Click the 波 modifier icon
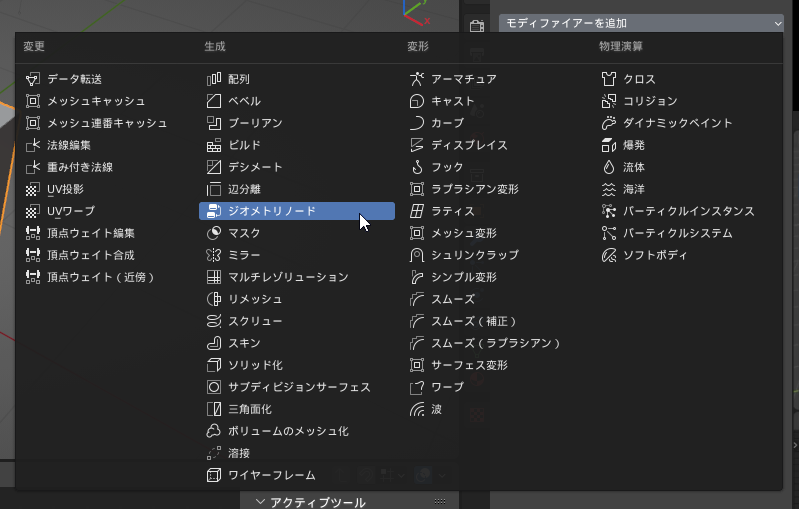799x509 pixels. (417, 409)
